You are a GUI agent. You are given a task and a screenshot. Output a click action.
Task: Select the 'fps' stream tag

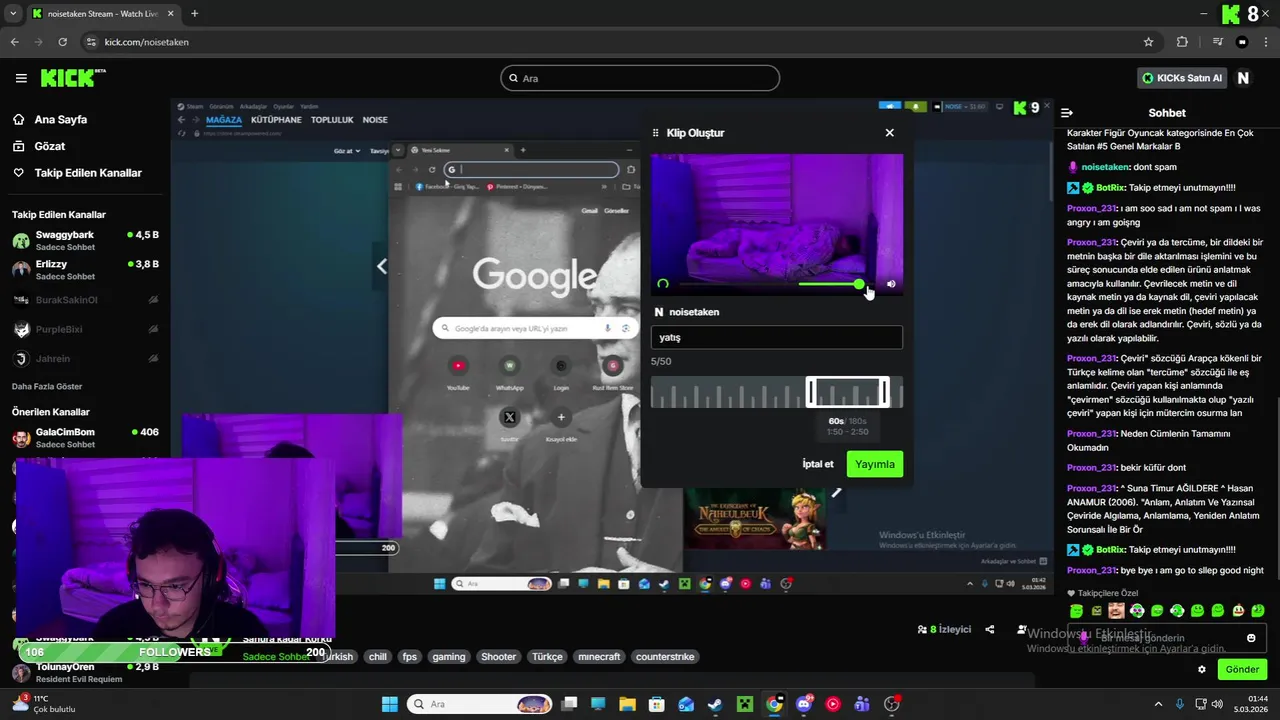[x=409, y=657]
